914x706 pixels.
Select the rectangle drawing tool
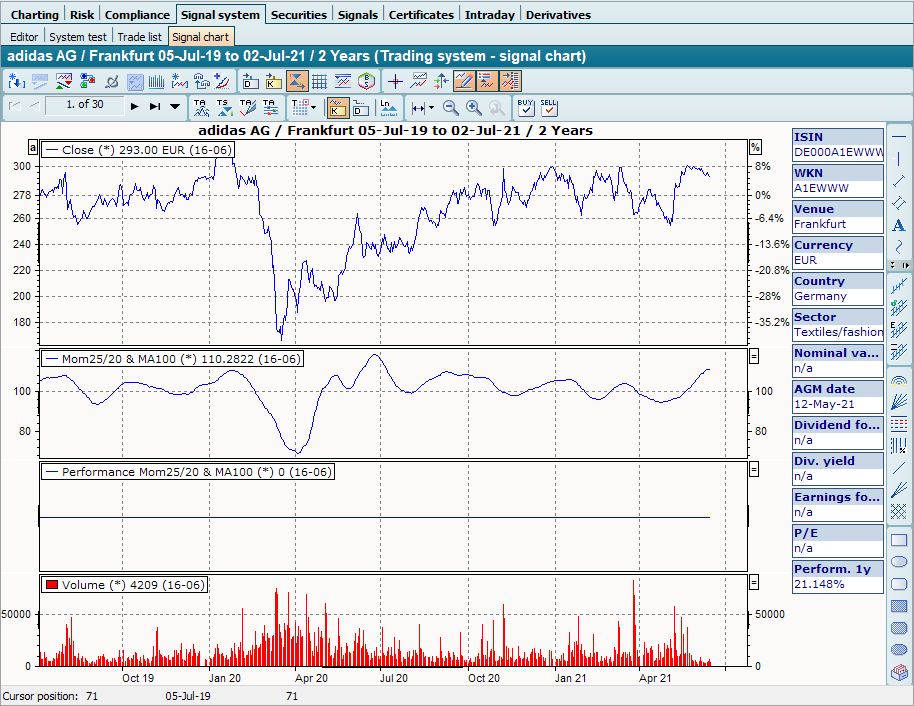pyautogui.click(x=898, y=541)
